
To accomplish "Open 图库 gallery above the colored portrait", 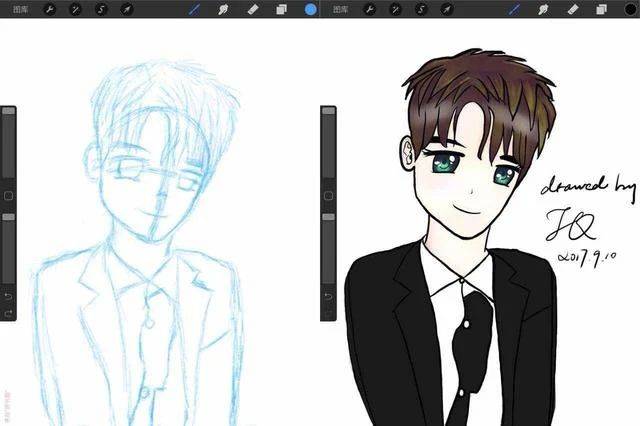I will point(340,9).
